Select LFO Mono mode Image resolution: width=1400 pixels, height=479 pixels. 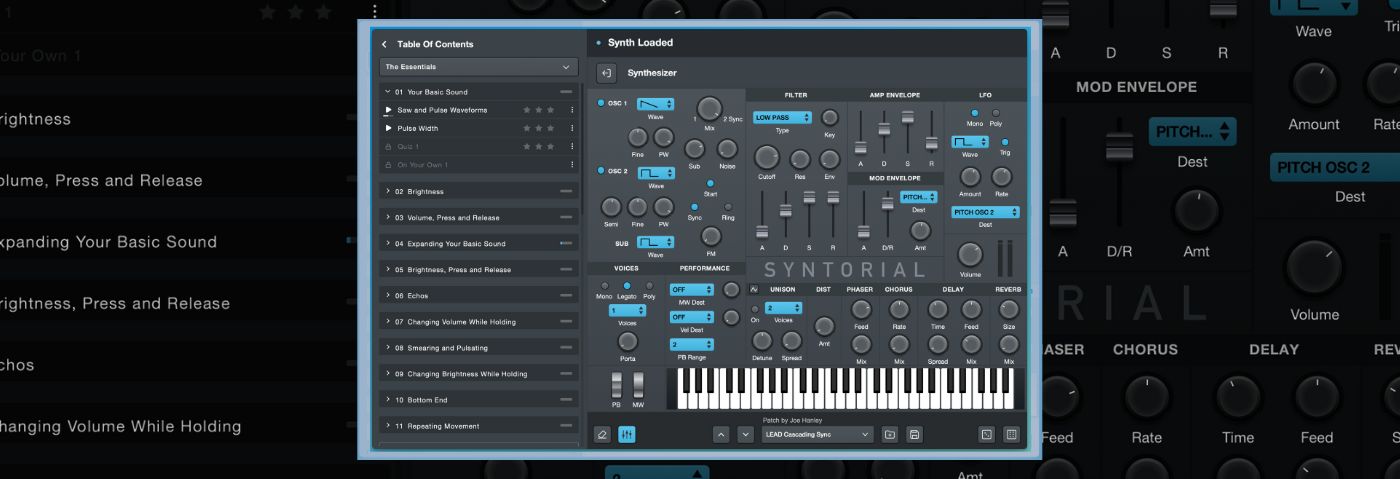[x=975, y=113]
